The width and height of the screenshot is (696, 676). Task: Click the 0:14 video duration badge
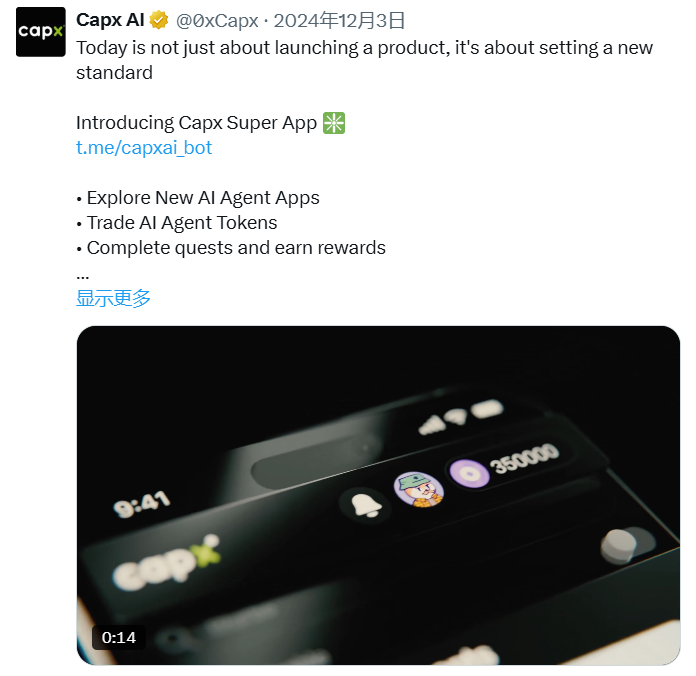pyautogui.click(x=118, y=637)
